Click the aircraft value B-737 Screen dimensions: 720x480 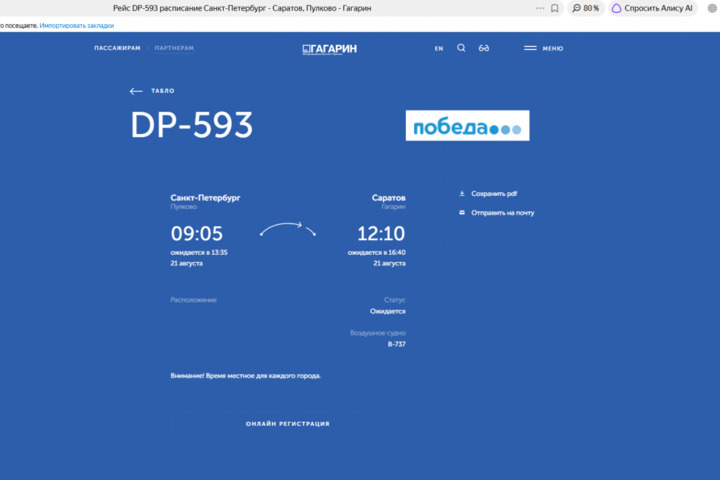coord(397,344)
